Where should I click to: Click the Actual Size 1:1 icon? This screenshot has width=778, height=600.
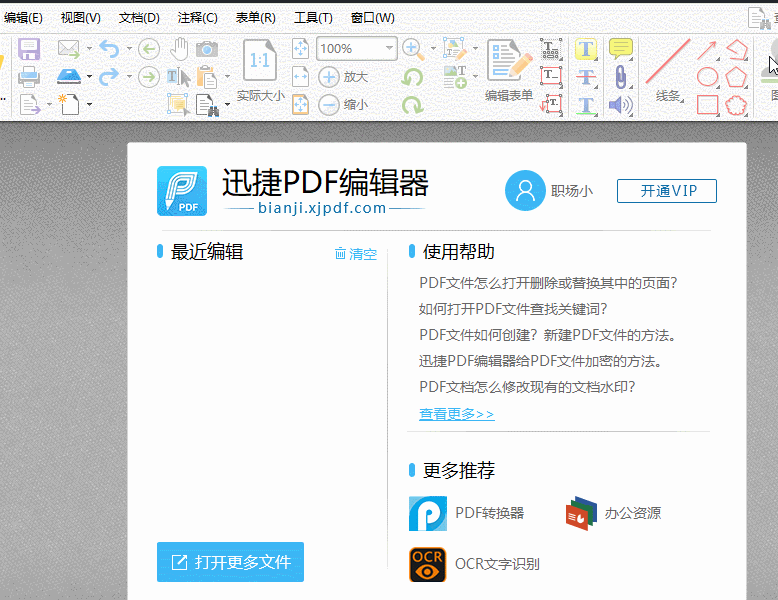tap(259, 60)
